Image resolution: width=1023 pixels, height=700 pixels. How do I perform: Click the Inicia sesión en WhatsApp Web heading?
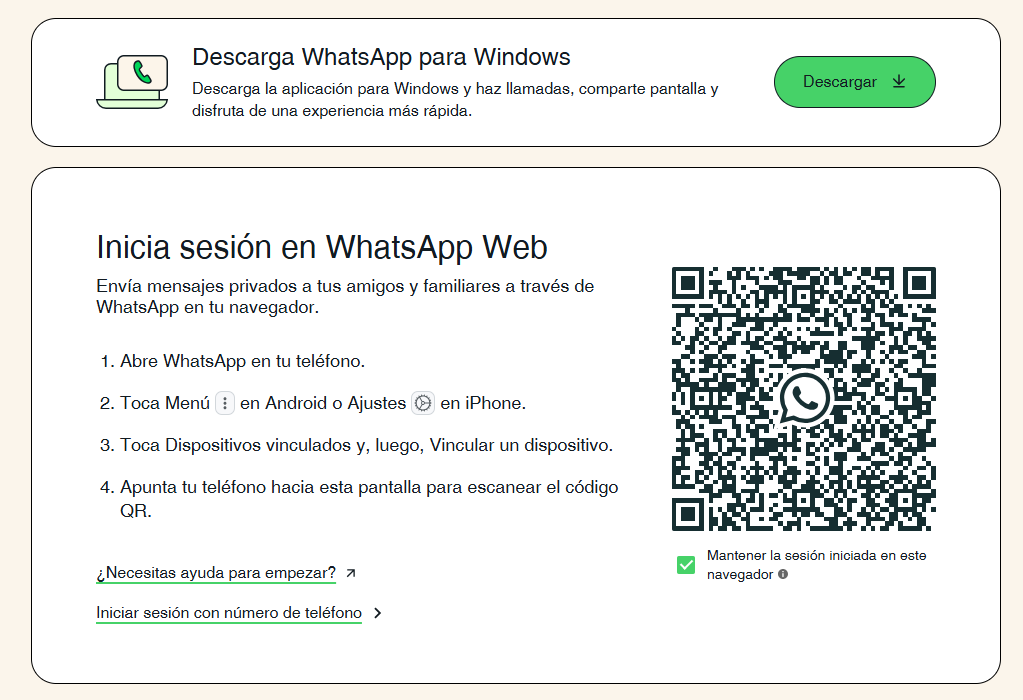(x=322, y=247)
